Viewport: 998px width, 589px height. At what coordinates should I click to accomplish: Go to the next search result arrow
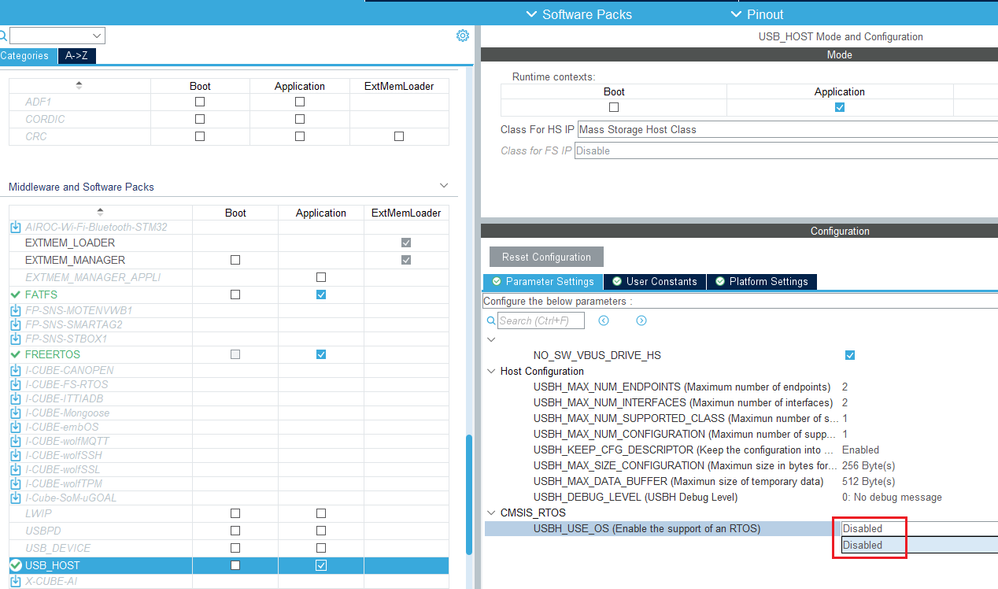point(641,321)
